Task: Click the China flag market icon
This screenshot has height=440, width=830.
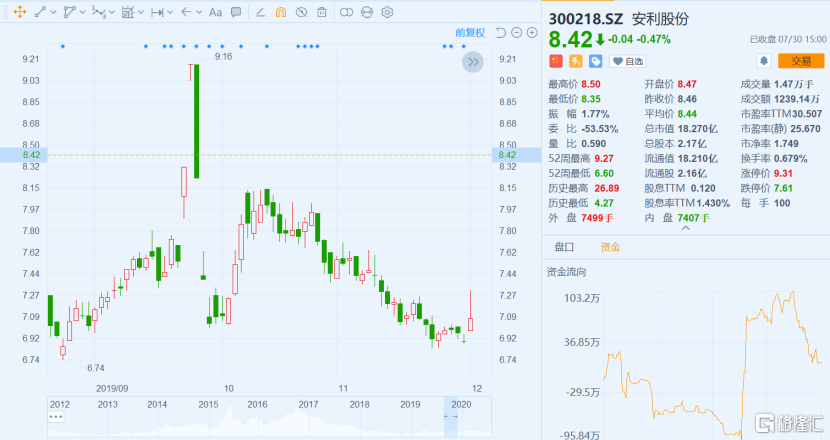Action: tap(556, 61)
